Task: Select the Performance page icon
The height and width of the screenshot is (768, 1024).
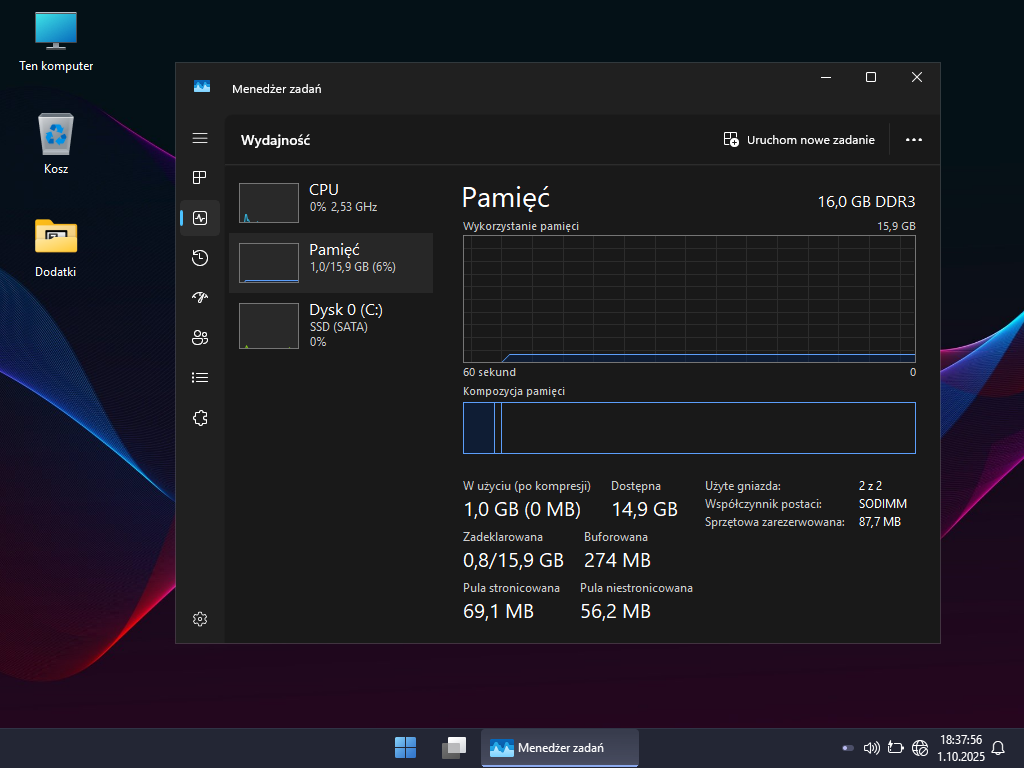Action: pos(200,217)
